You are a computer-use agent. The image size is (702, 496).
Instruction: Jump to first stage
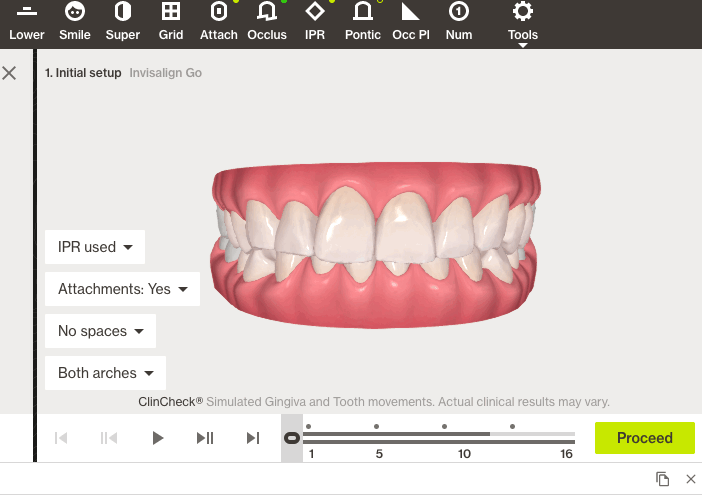[61, 438]
